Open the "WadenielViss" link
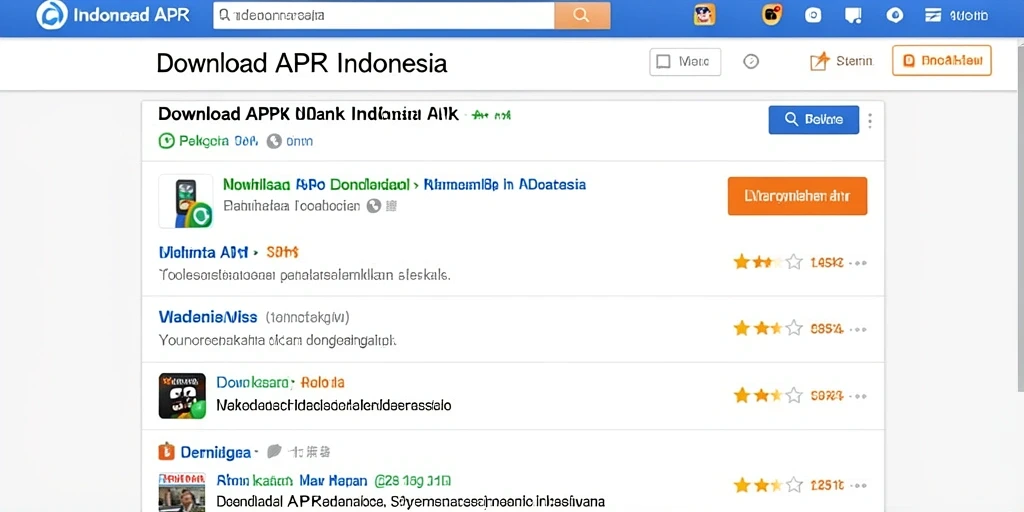1024x512 pixels. coord(208,317)
